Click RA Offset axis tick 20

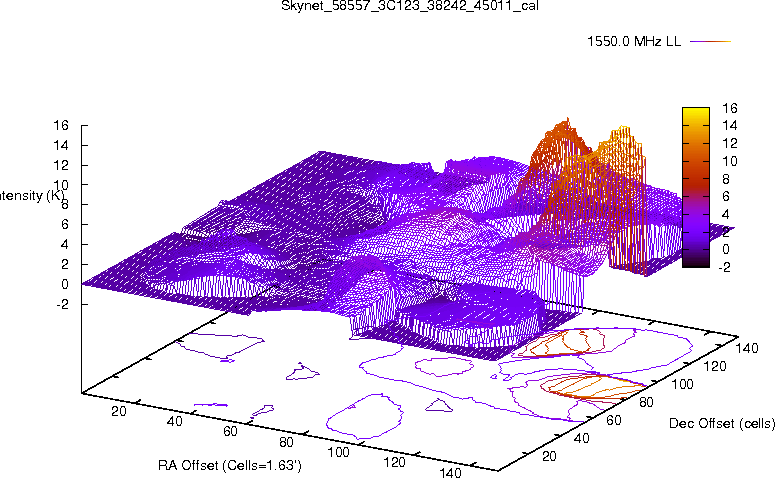(x=119, y=411)
